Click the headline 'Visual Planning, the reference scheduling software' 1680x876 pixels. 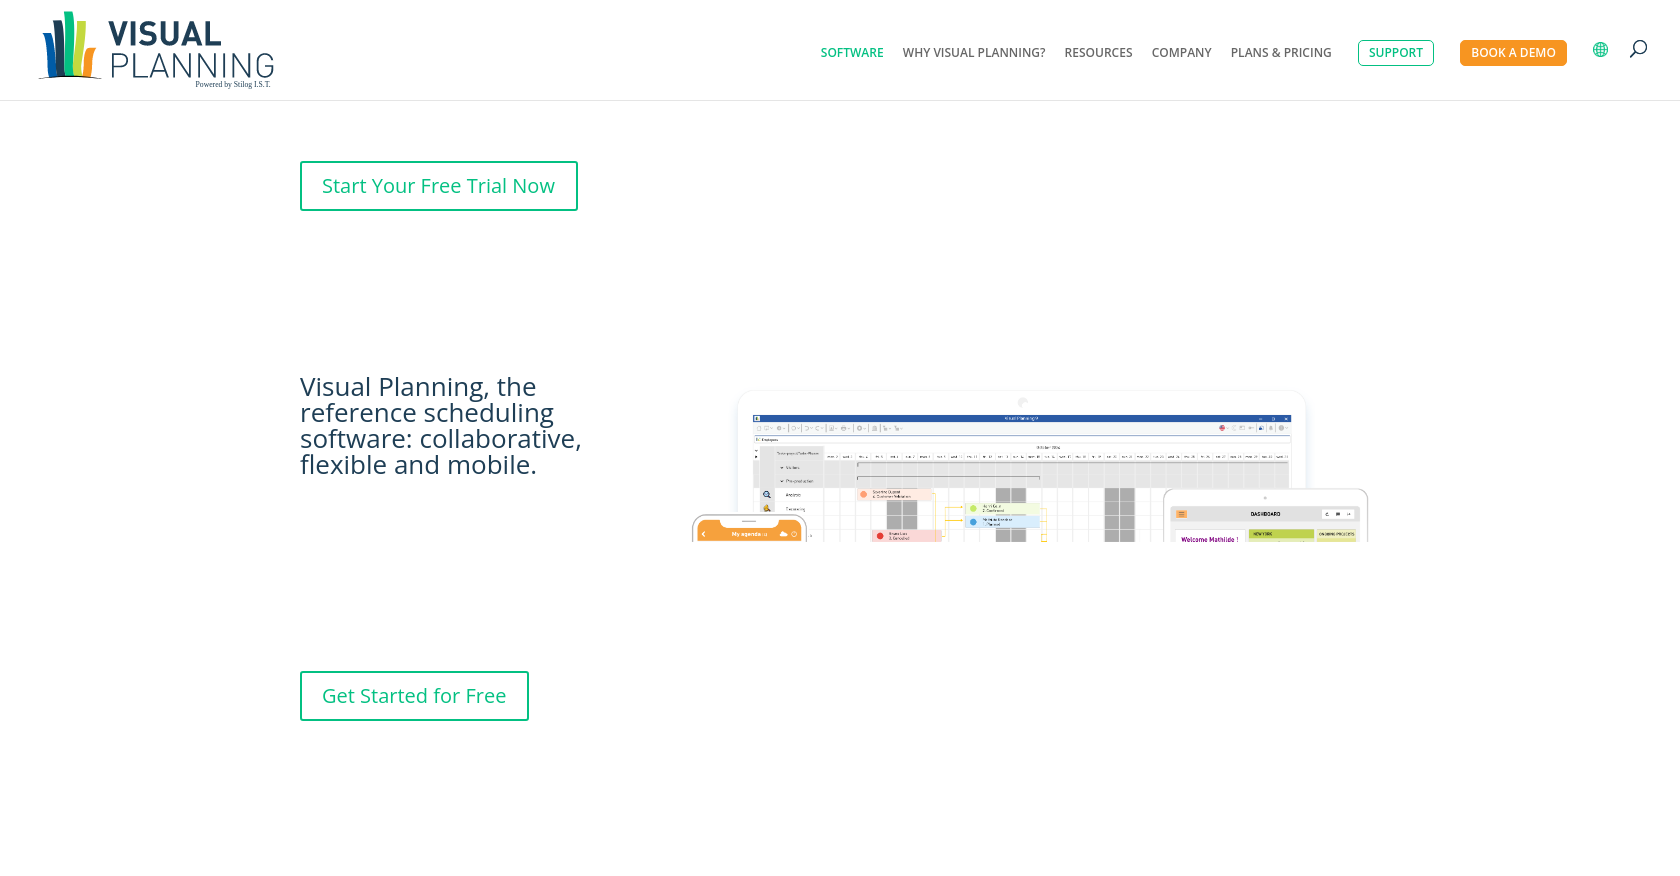(x=441, y=426)
